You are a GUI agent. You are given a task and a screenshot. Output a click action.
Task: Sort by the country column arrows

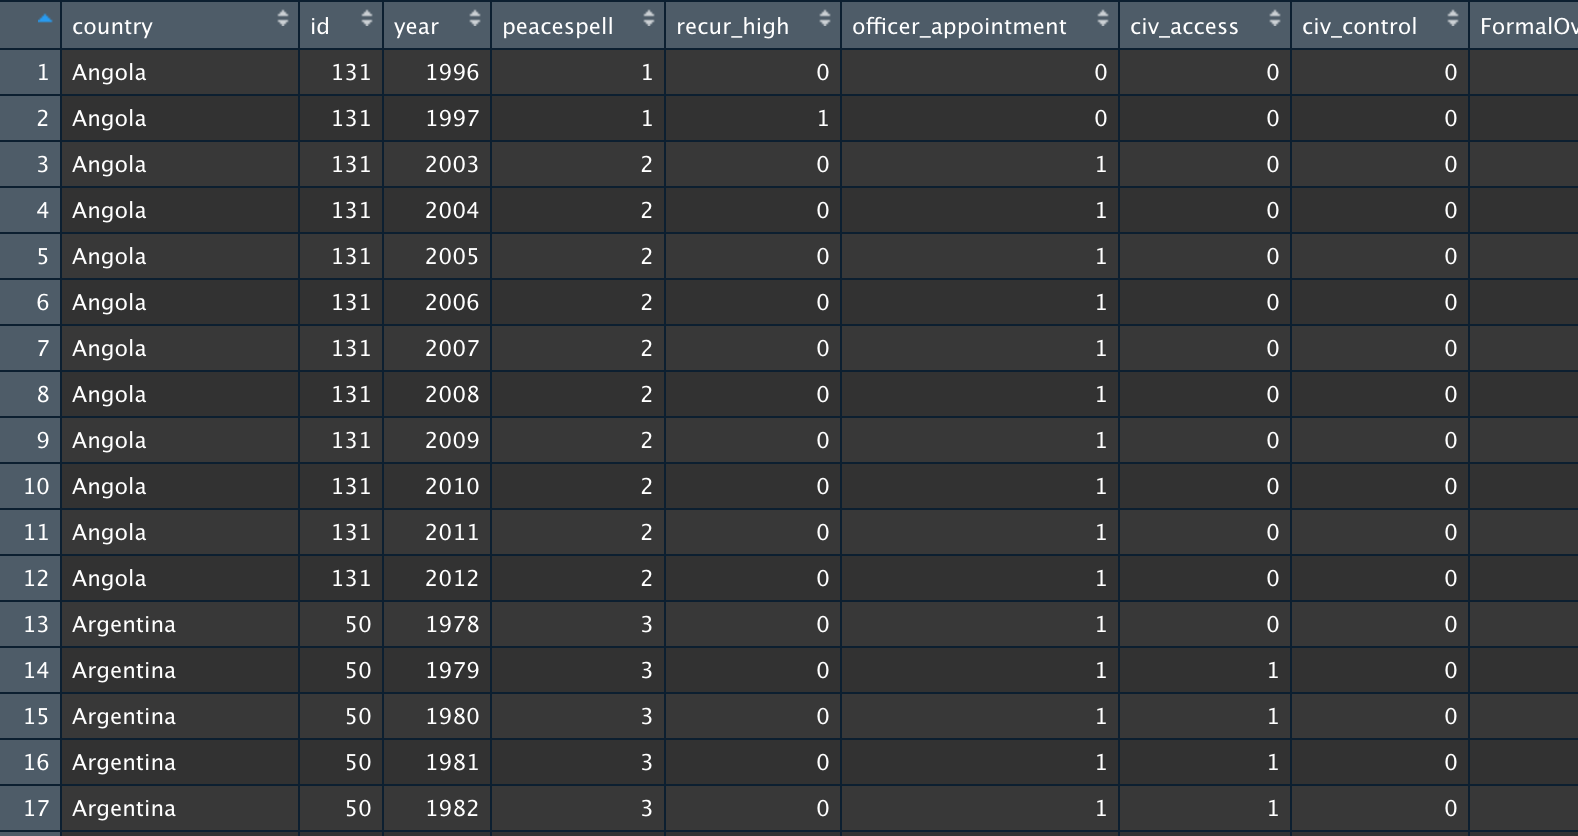[x=283, y=18]
